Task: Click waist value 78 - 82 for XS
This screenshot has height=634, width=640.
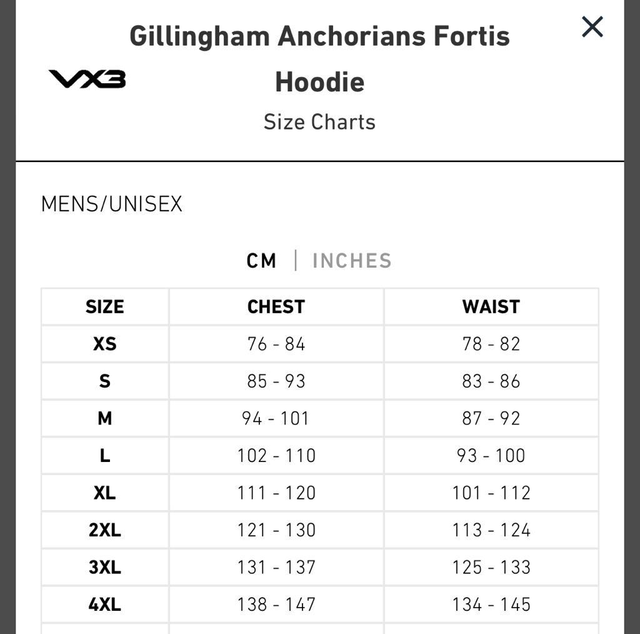Action: (x=491, y=344)
